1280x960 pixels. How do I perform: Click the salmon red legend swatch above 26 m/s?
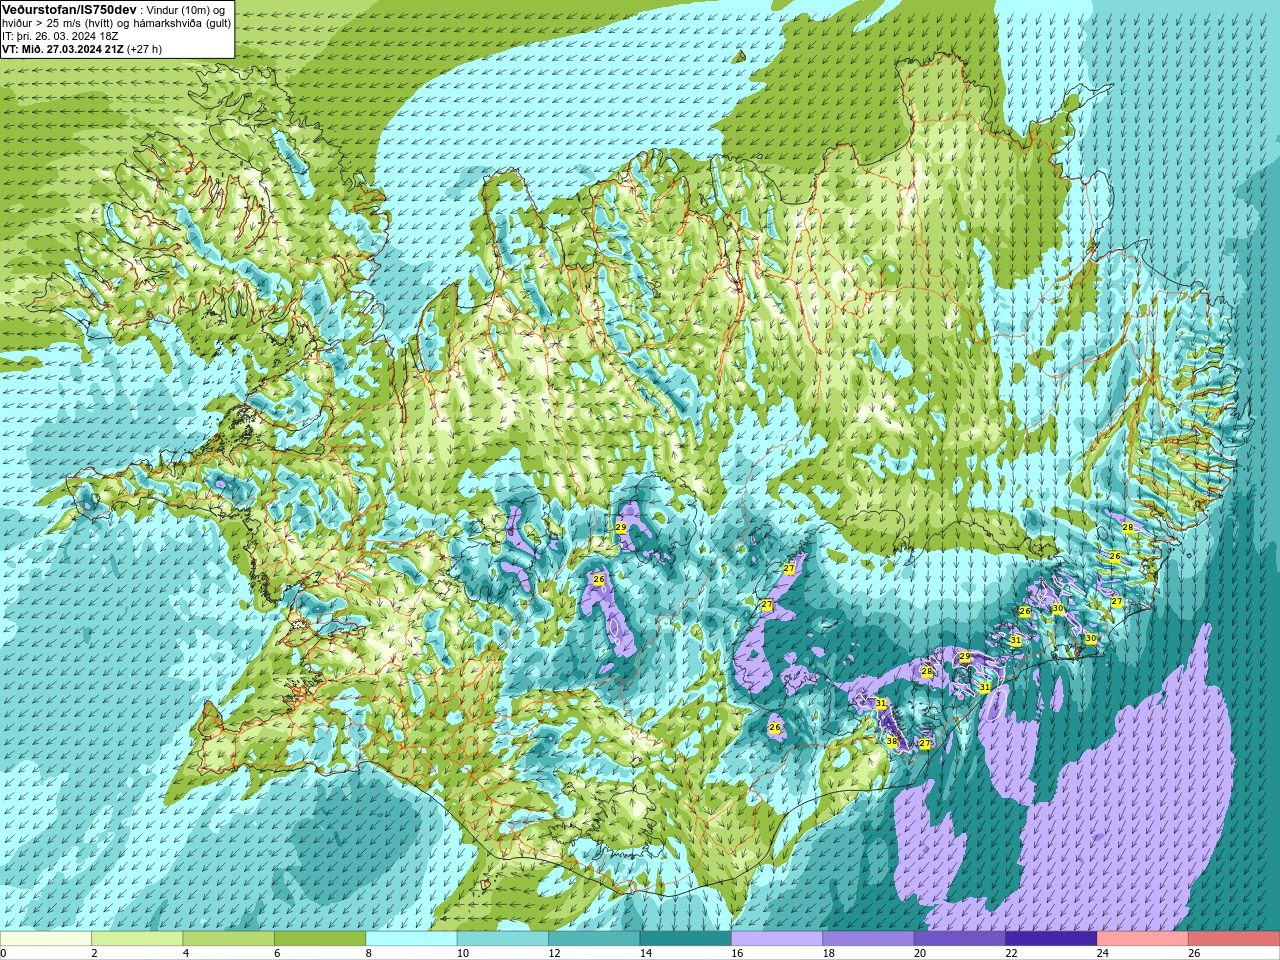click(x=1234, y=939)
